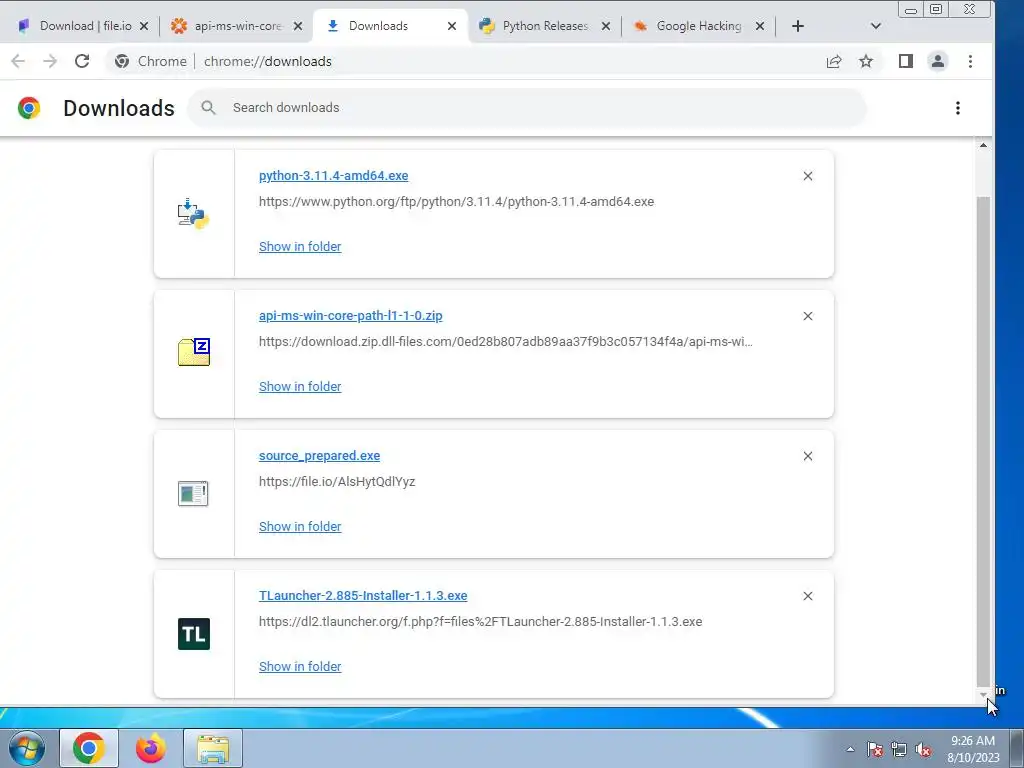The width and height of the screenshot is (1024, 768).
Task: Close the api-ms-win-core tab
Action: pyautogui.click(x=298, y=26)
